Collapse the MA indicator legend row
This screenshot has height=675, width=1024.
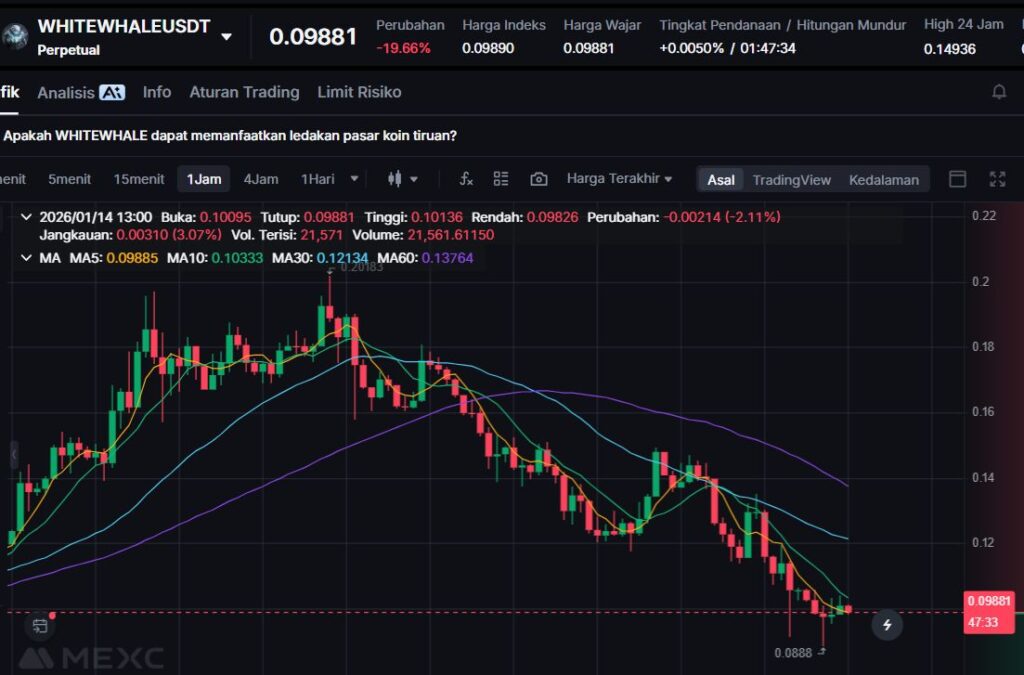click(26, 258)
